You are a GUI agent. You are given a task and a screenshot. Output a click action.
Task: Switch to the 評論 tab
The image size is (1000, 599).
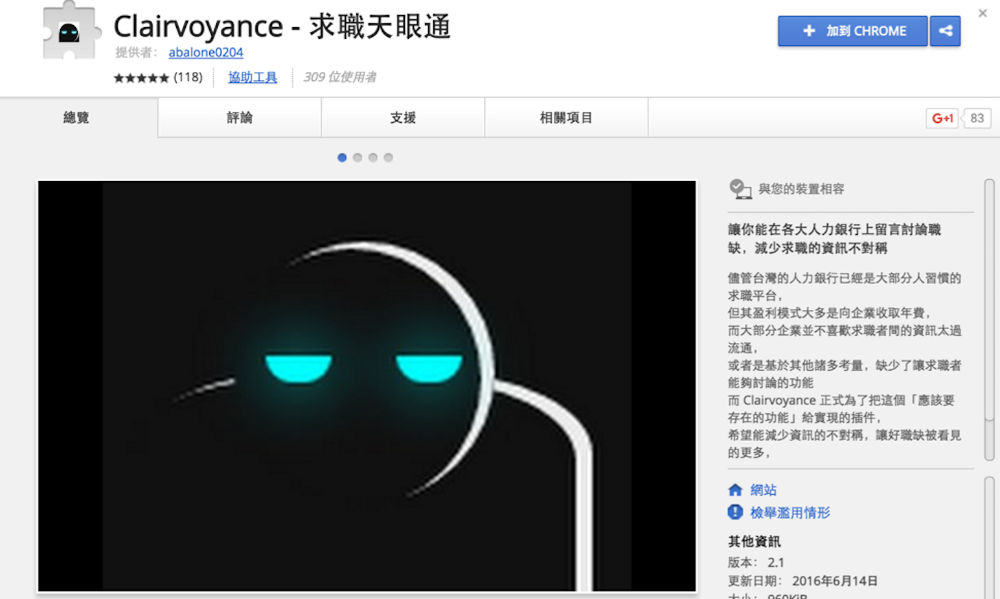tap(239, 117)
